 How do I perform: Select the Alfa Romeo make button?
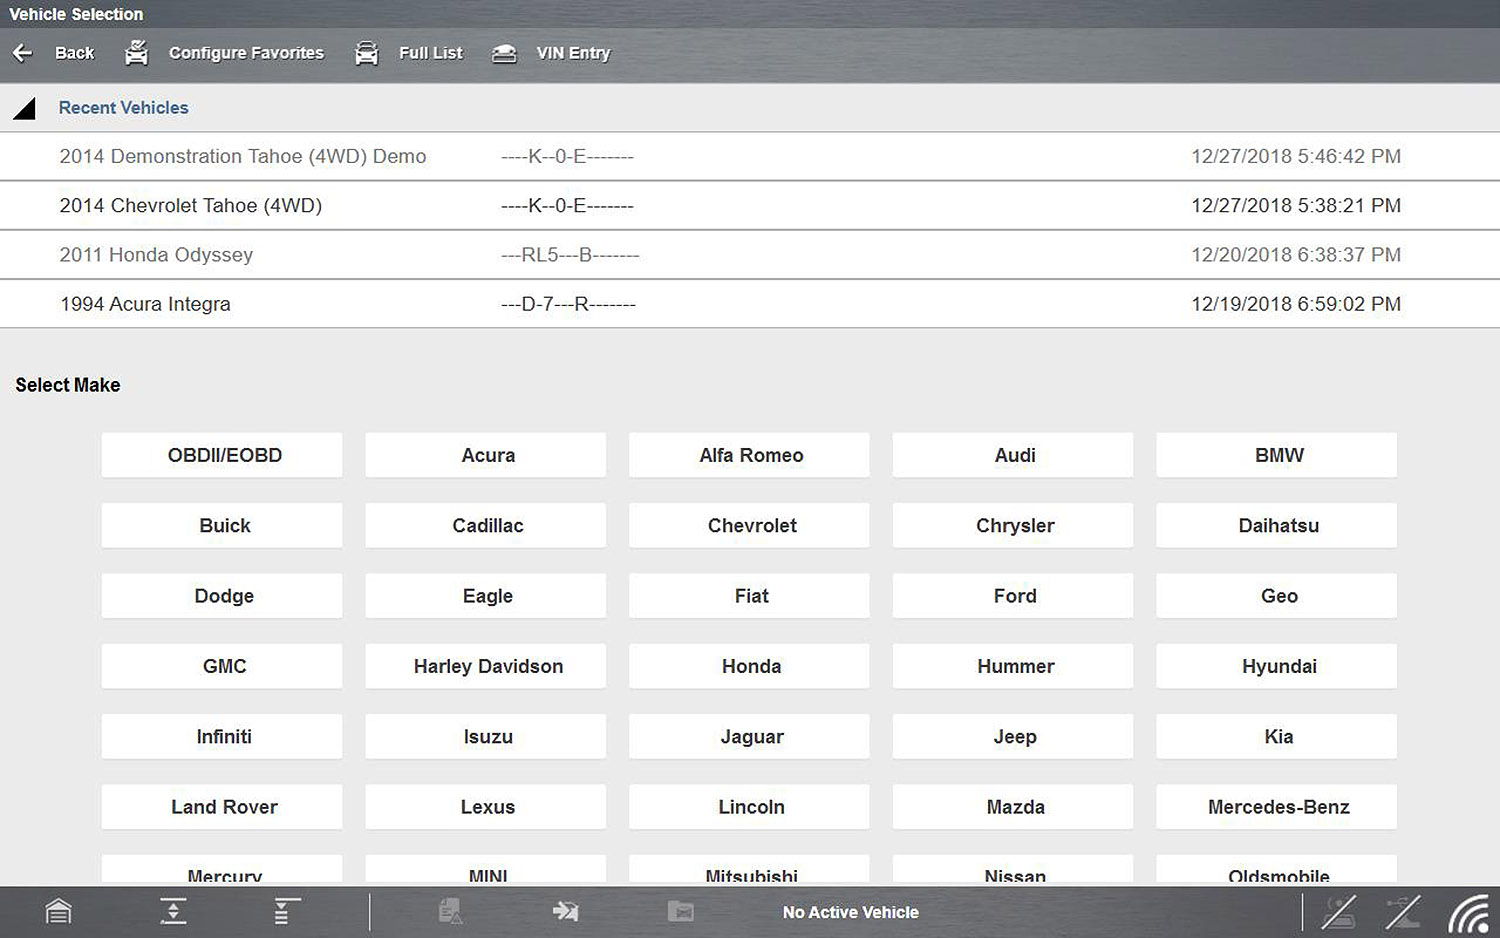pos(749,455)
